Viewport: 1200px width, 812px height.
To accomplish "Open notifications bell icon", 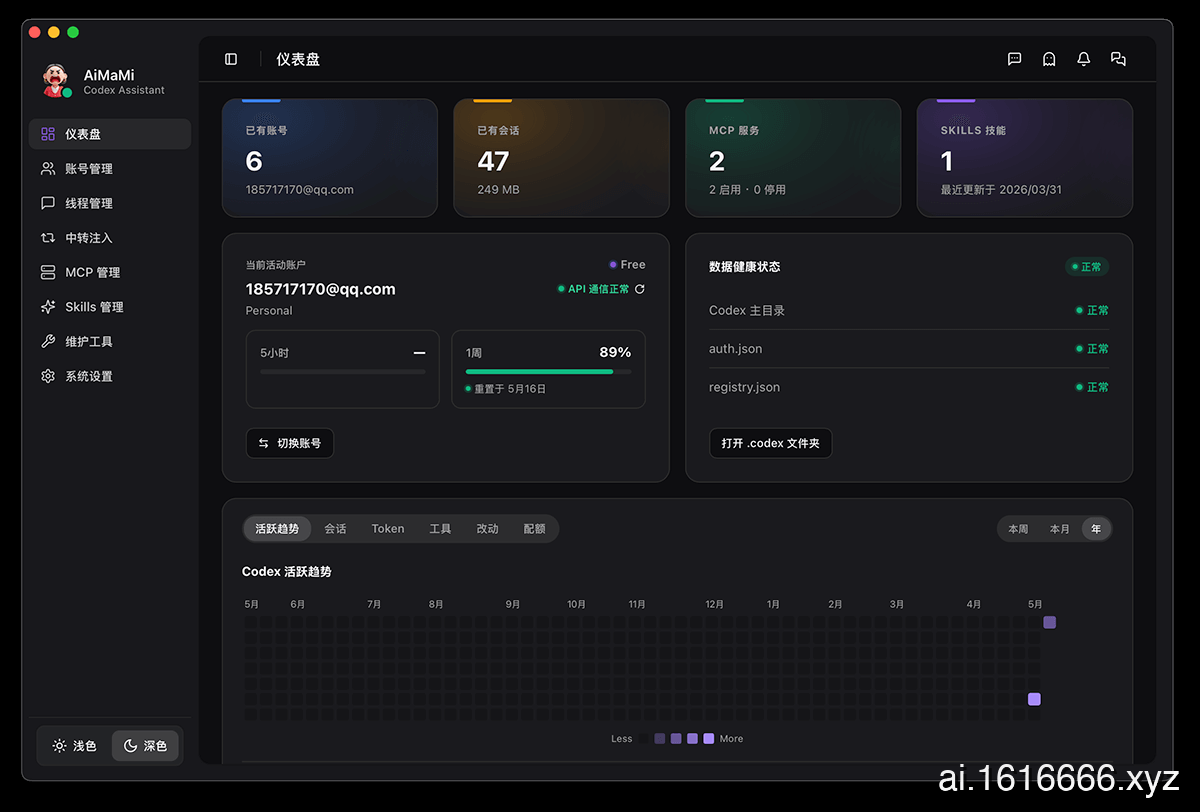I will (x=1083, y=59).
